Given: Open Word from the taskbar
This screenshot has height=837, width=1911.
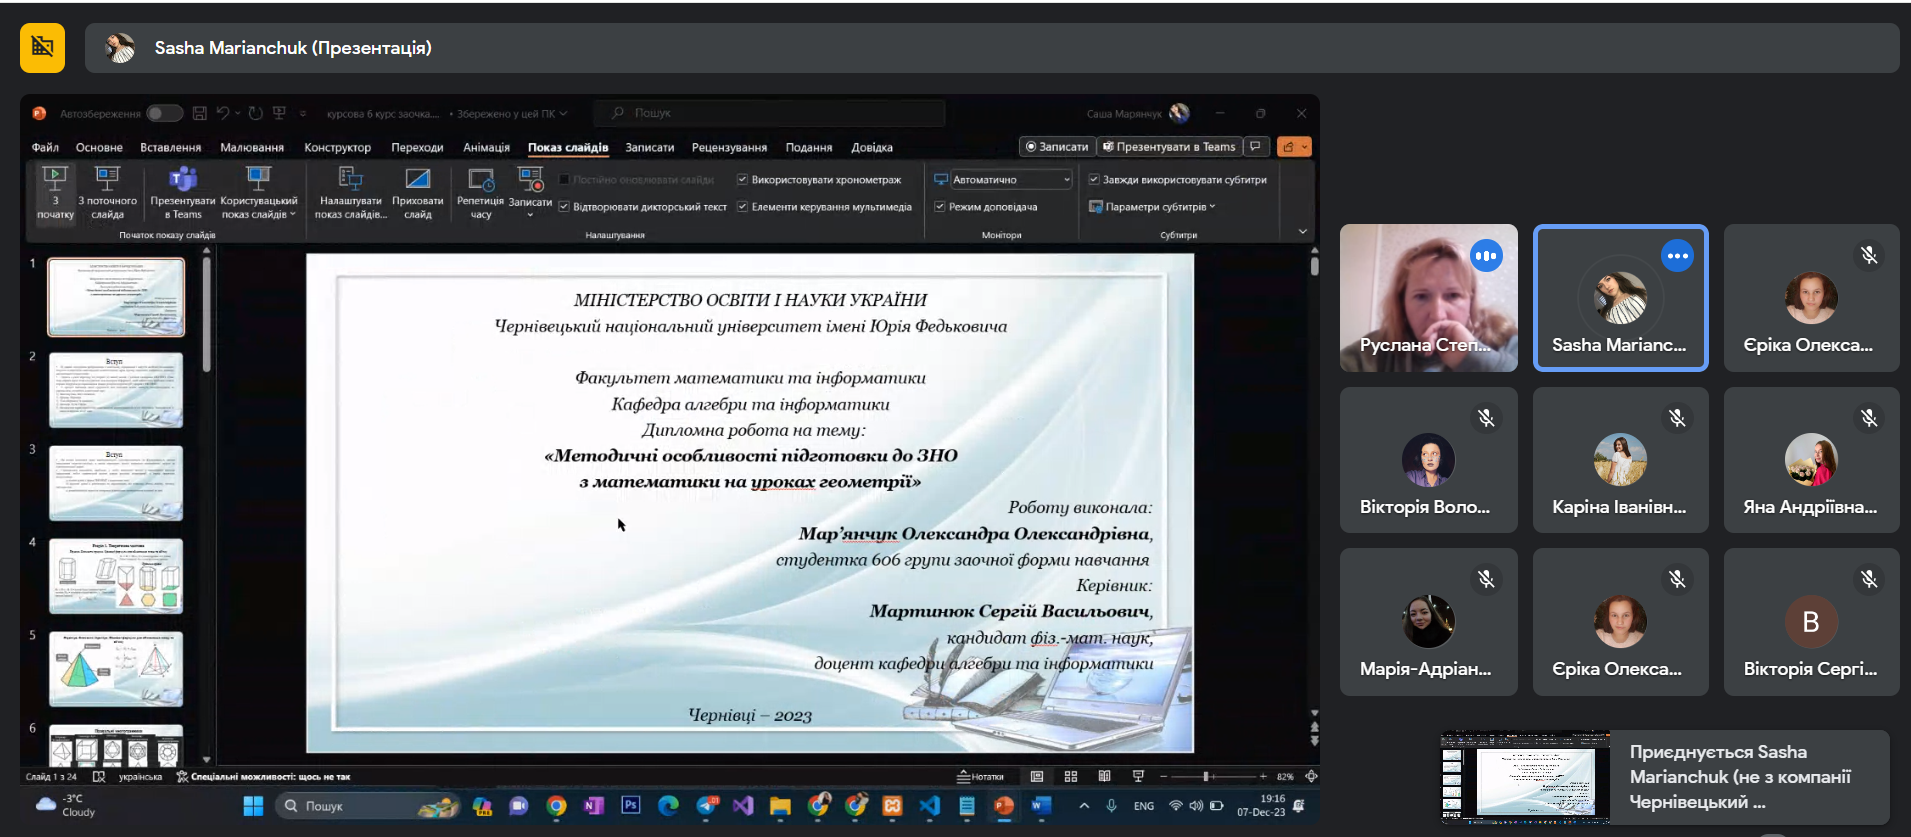Looking at the screenshot, I should [x=1041, y=805].
